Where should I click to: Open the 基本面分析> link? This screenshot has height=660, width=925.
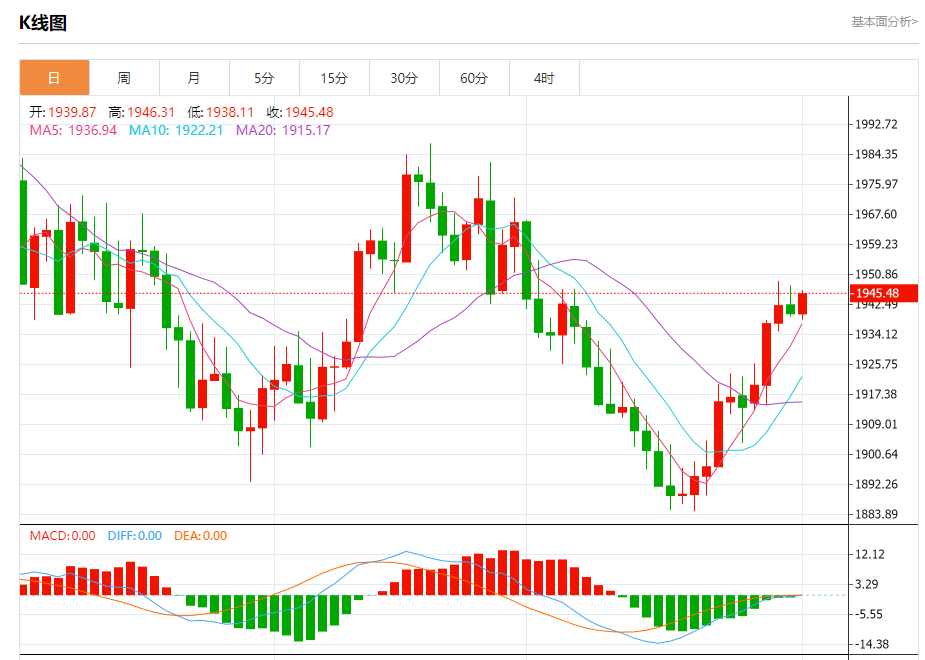[x=884, y=22]
